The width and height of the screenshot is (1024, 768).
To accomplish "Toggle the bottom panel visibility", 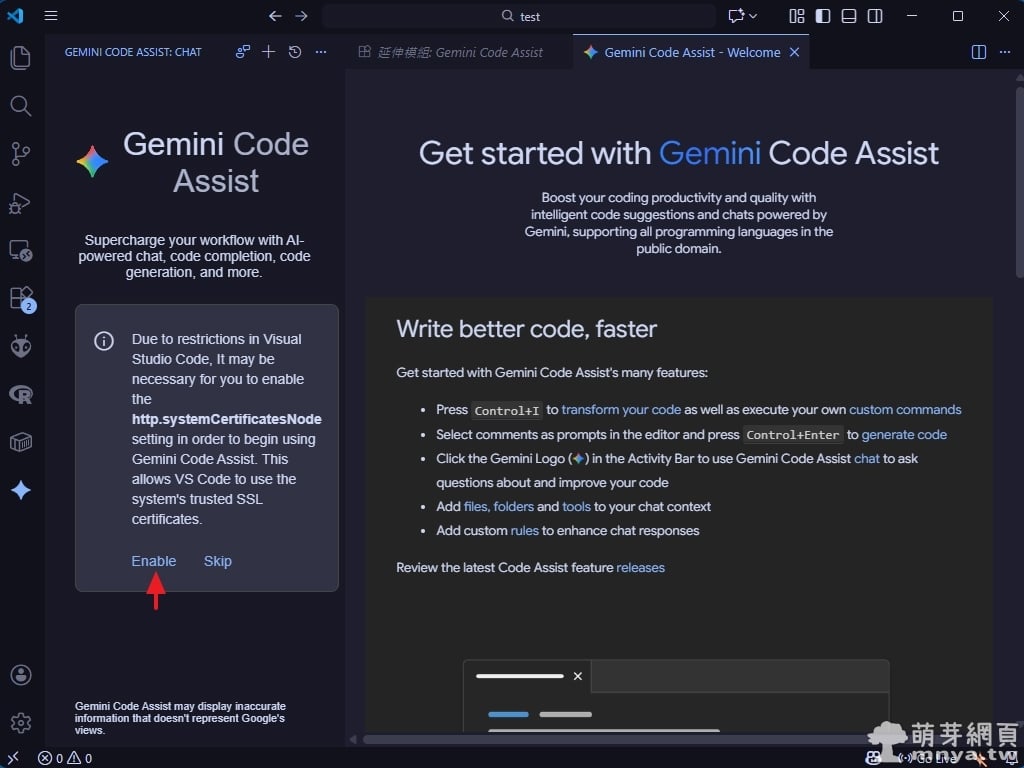I will click(x=849, y=16).
